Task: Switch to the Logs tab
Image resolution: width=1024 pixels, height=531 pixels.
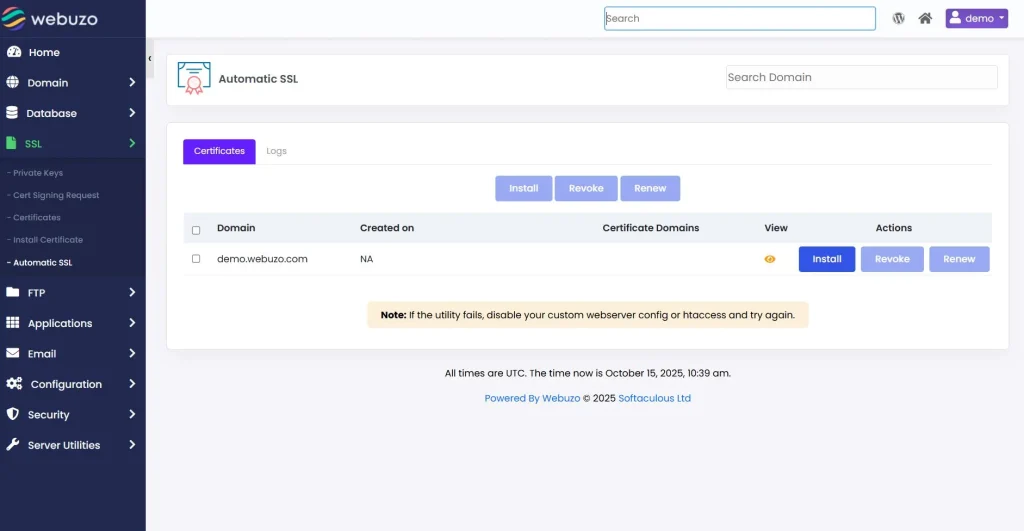Action: coord(276,151)
